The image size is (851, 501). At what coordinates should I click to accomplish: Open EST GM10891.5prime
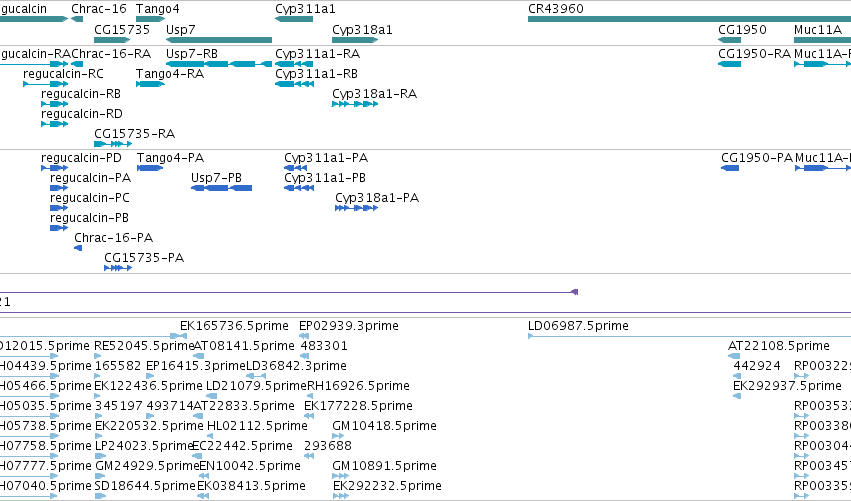pyautogui.click(x=384, y=465)
